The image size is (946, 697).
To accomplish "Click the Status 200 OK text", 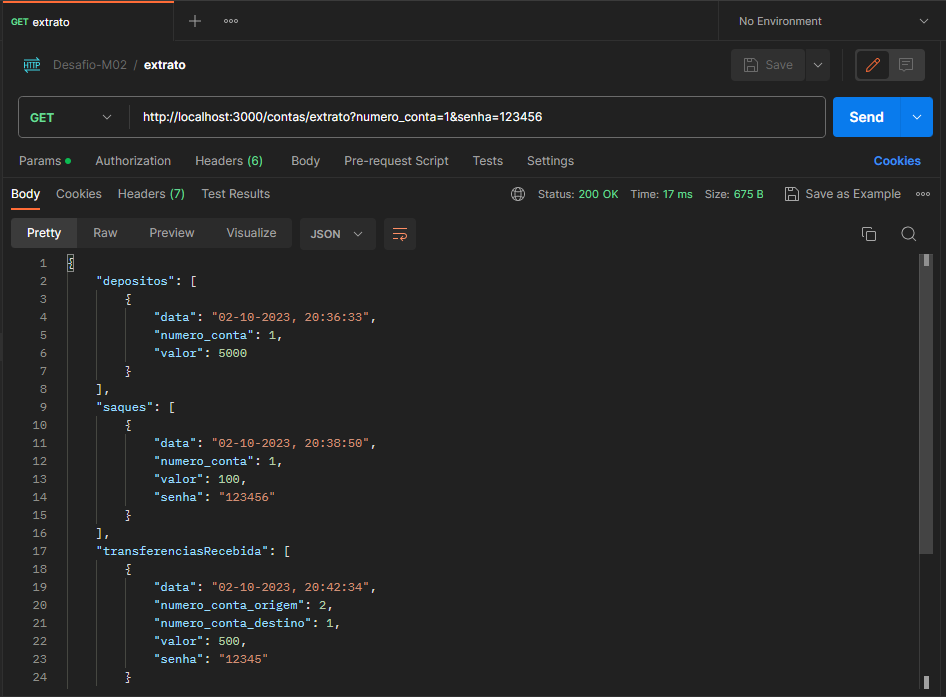I will point(577,194).
